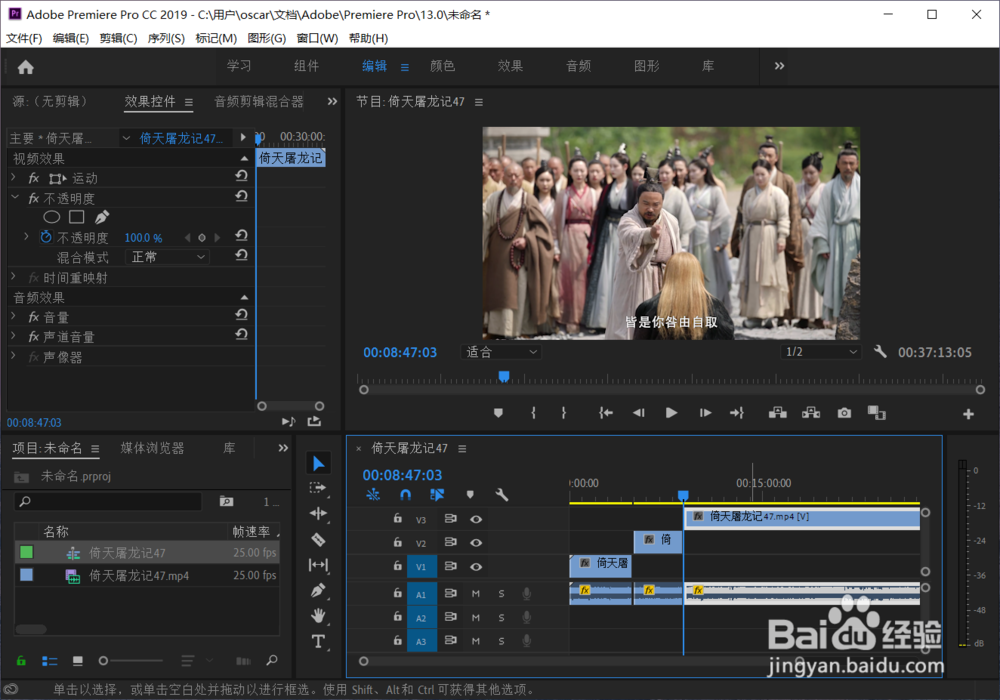The width and height of the screenshot is (1000, 700).
Task: Mute audio track A1
Action: [x=476, y=594]
